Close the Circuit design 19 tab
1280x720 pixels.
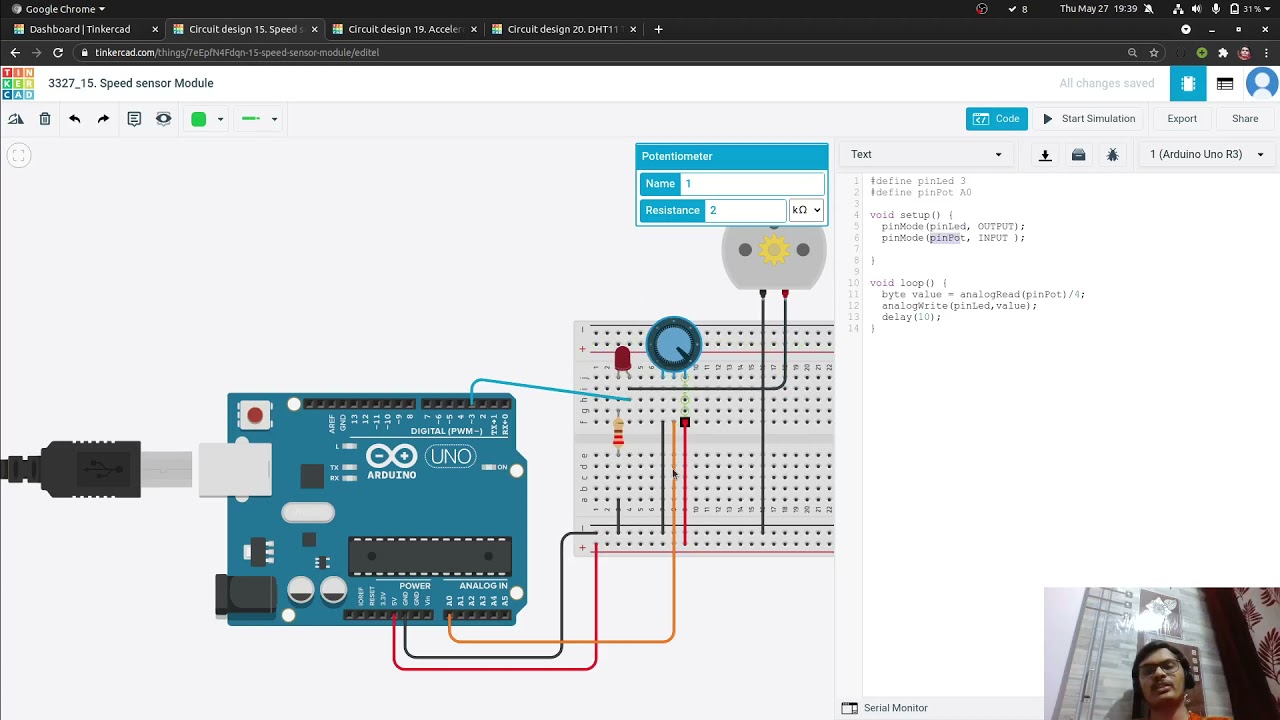point(474,30)
